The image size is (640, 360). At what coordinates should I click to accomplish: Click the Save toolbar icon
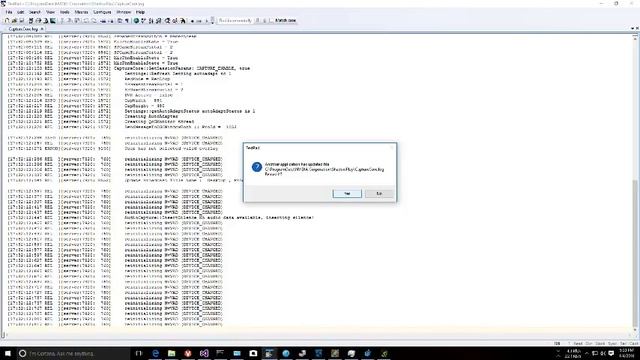click(x=22, y=20)
